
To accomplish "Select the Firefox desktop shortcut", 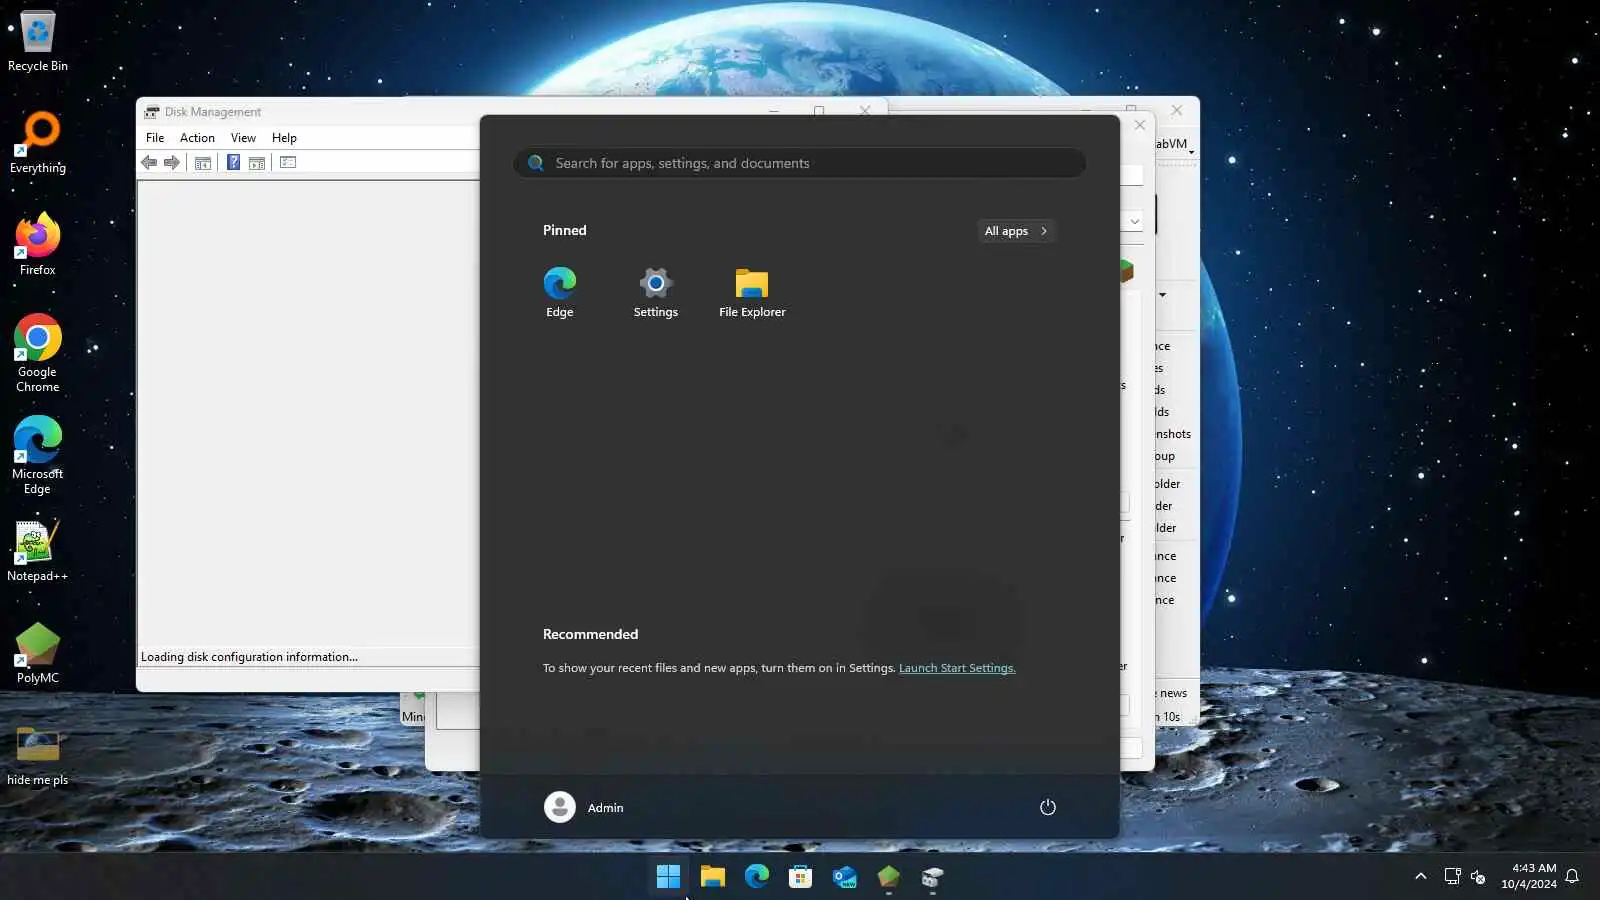I will click(38, 245).
